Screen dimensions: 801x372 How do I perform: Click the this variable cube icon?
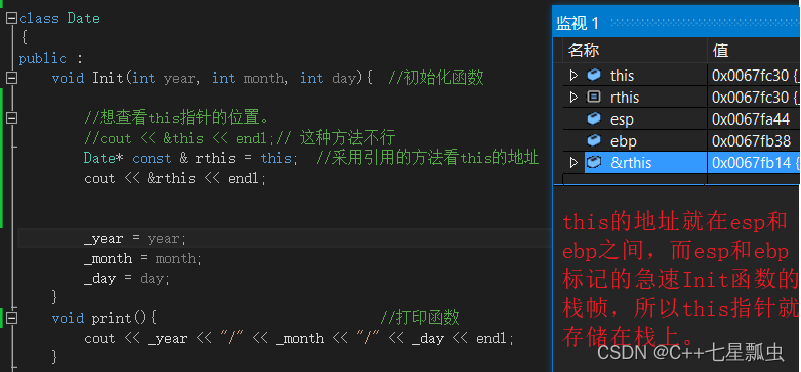pos(594,76)
